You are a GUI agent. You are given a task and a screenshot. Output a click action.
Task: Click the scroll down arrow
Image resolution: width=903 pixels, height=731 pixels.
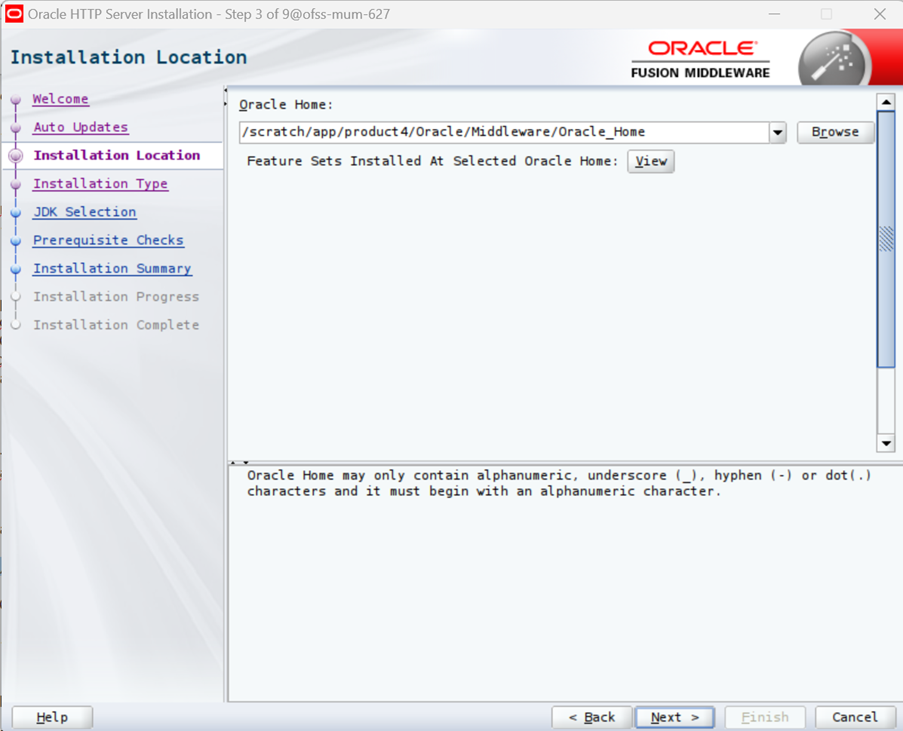(x=886, y=443)
